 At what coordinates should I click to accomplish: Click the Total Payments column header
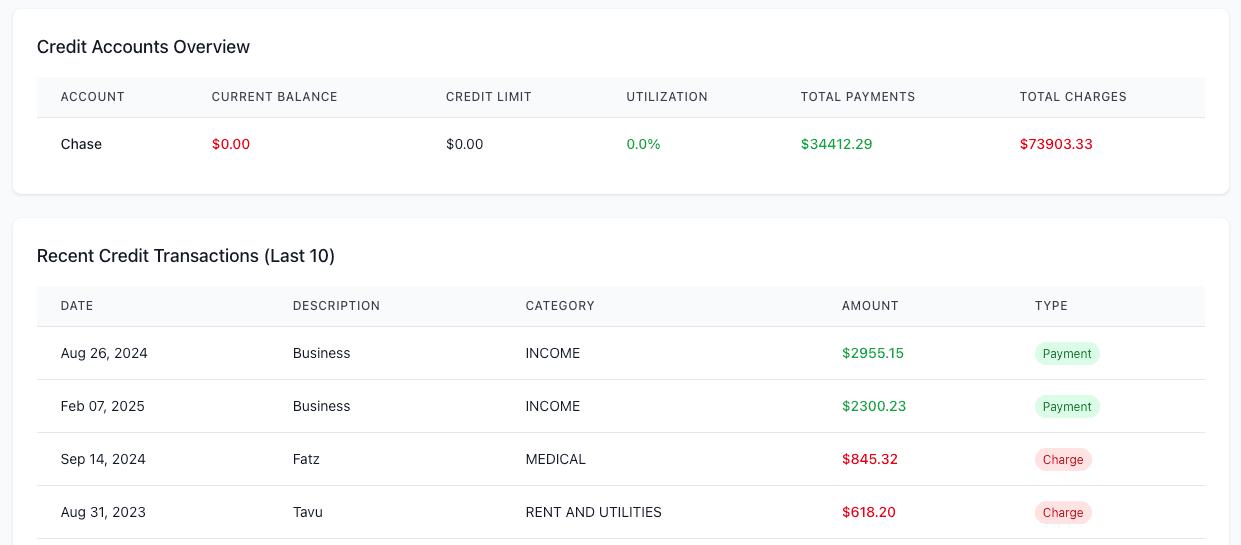[x=857, y=97]
